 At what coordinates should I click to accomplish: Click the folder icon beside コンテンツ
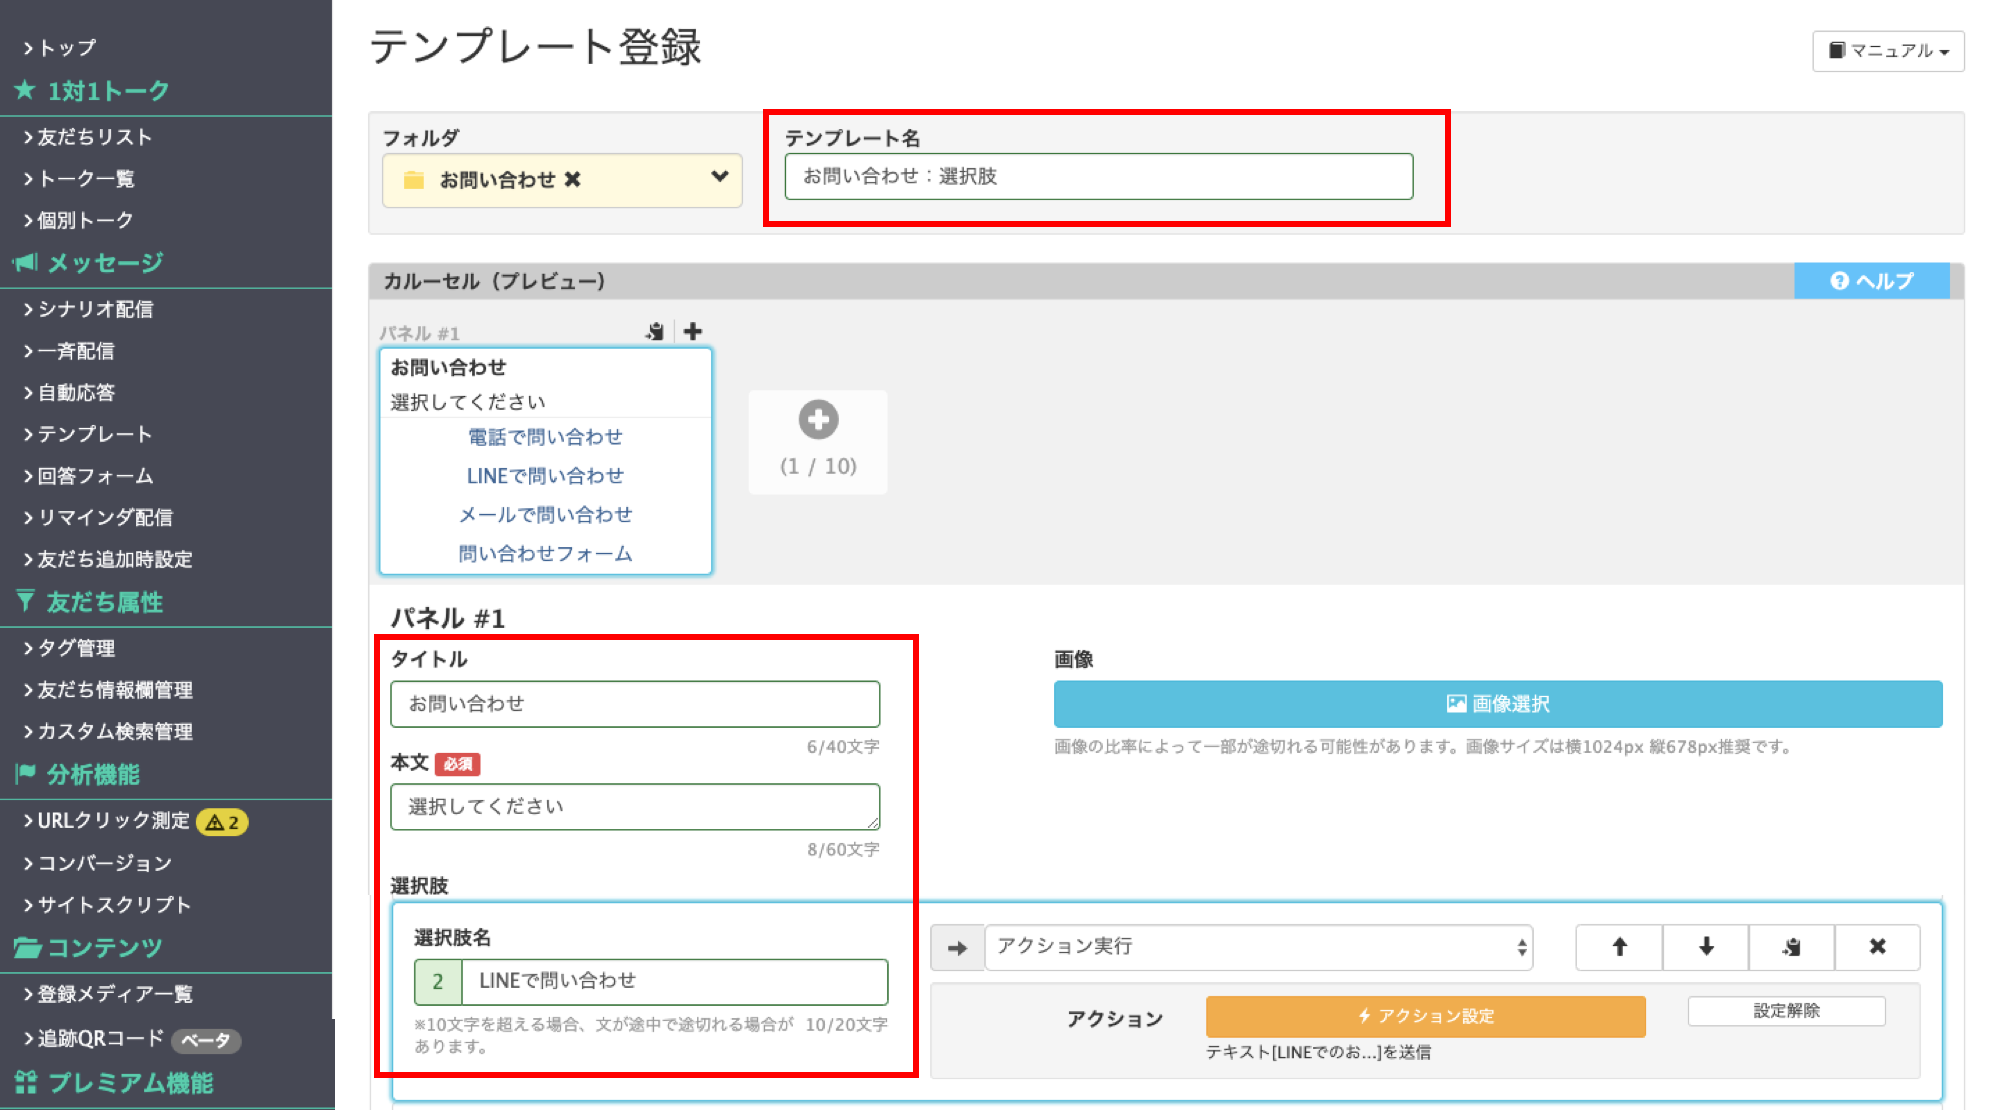pos(27,947)
